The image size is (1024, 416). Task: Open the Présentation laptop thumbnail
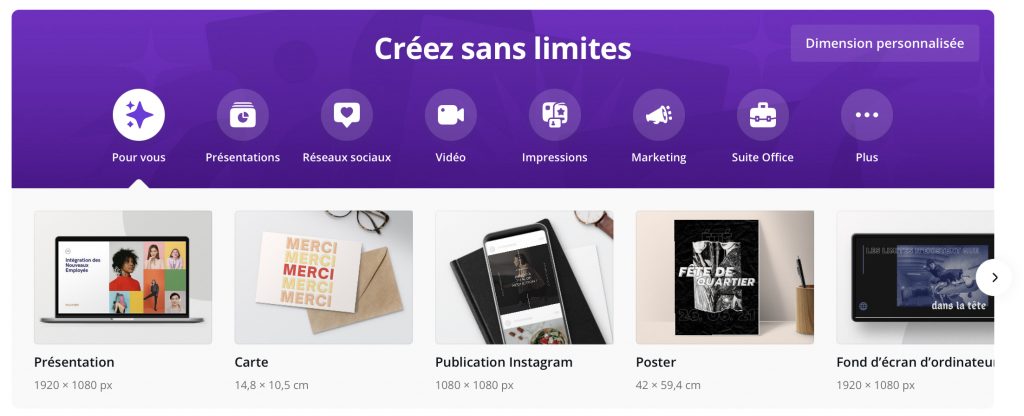pyautogui.click(x=123, y=277)
